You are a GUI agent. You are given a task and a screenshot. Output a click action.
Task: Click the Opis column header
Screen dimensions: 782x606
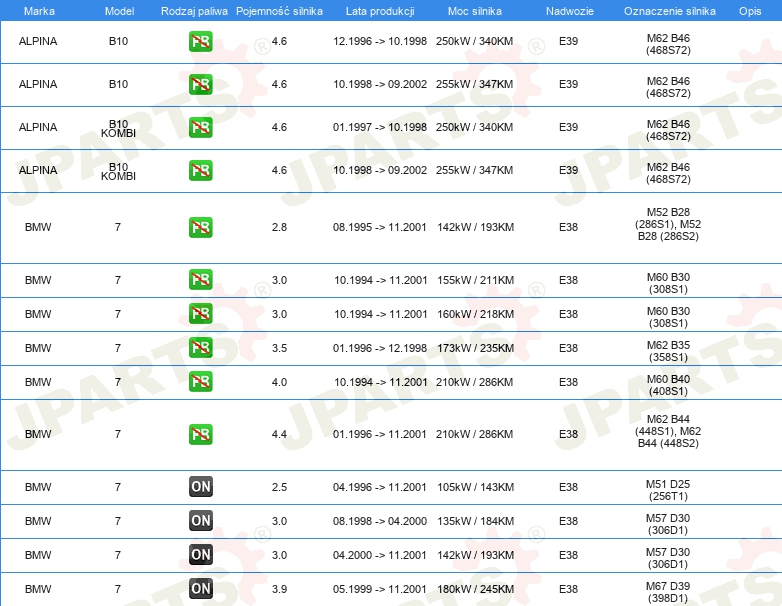click(x=750, y=10)
